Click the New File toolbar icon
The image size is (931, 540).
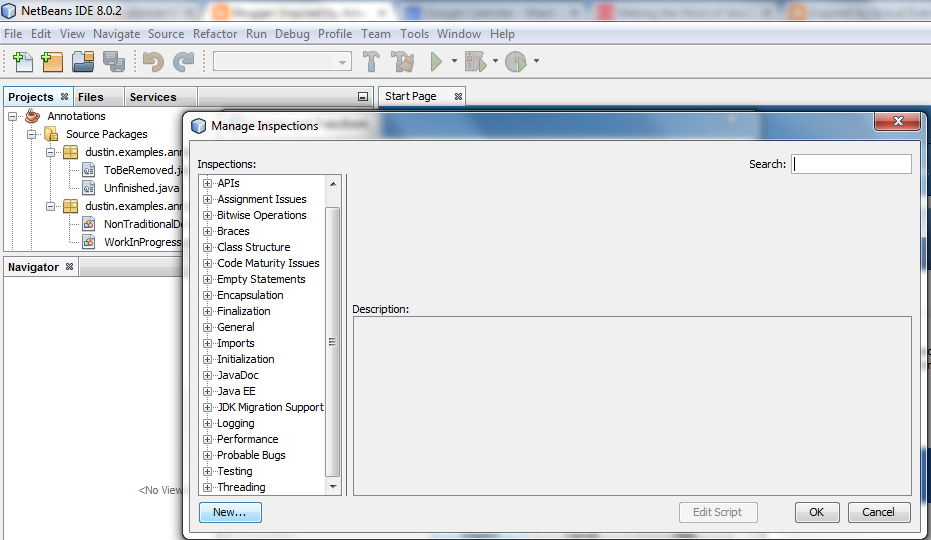[23, 61]
